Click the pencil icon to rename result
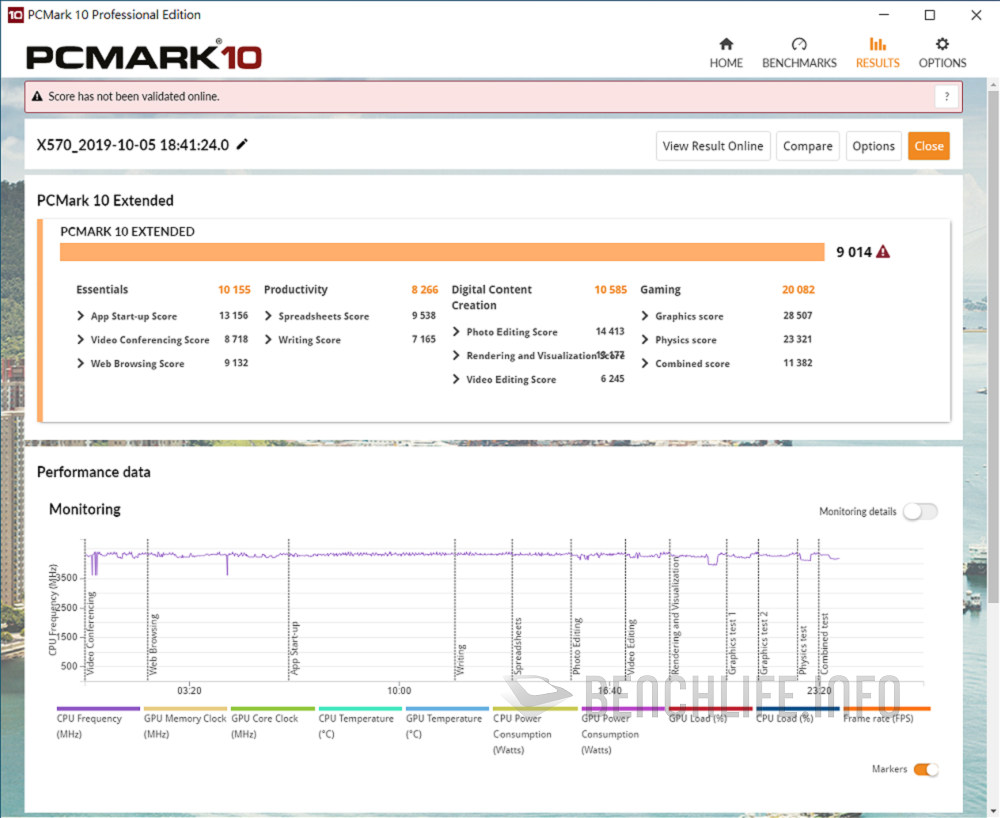 pos(242,145)
